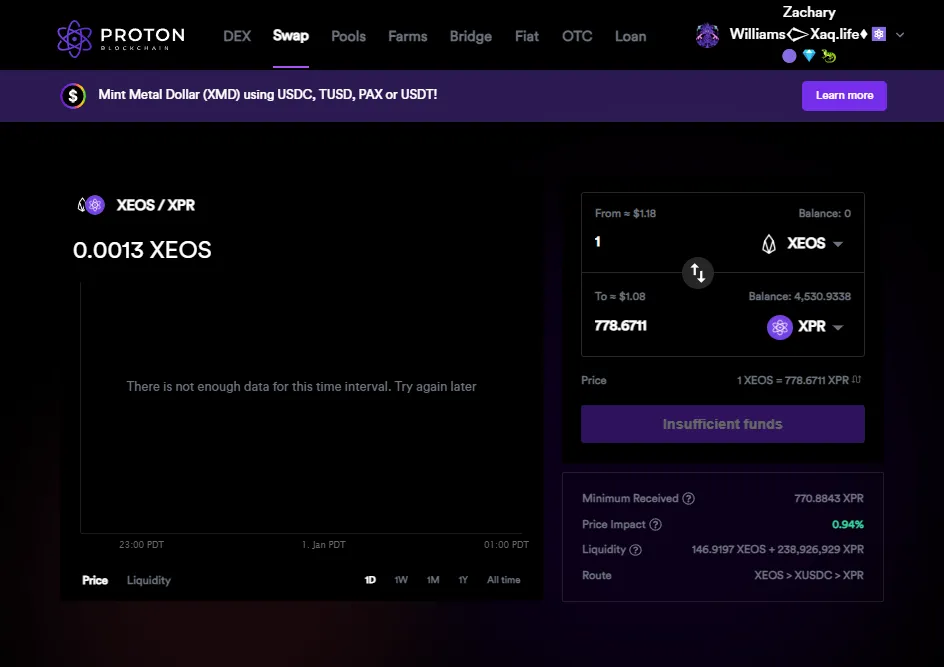Click the XEOS/XPR pair icon
This screenshot has width=944, height=667.
[x=91, y=205]
